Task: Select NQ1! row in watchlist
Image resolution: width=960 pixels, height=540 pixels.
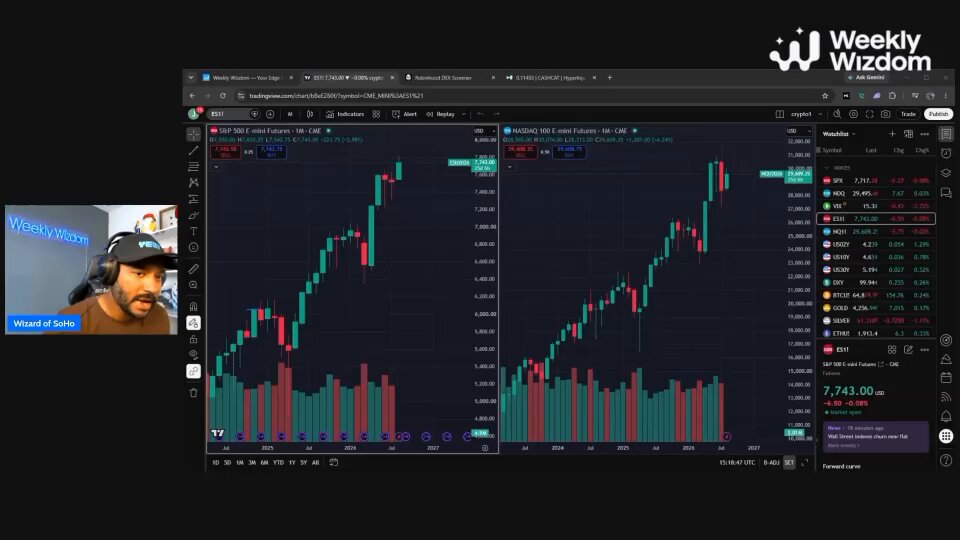Action: (876, 231)
